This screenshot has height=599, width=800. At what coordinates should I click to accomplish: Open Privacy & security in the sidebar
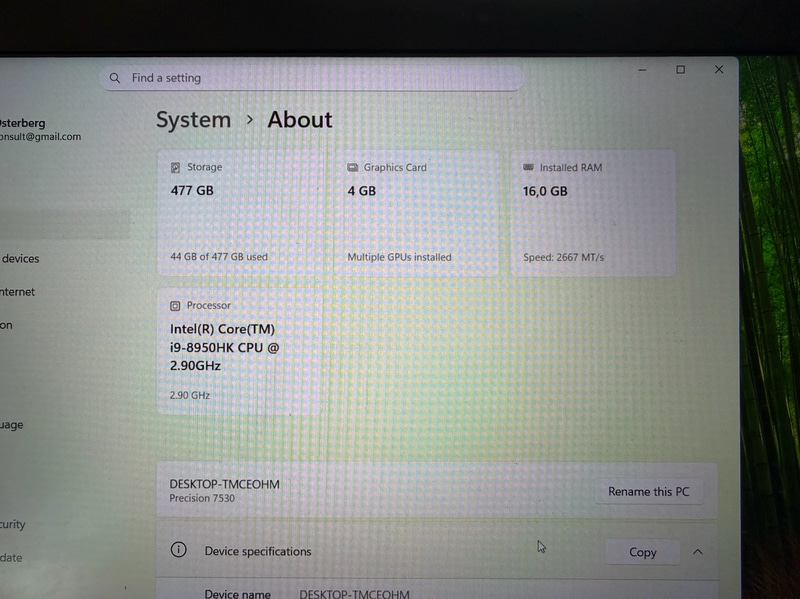click(x=13, y=524)
